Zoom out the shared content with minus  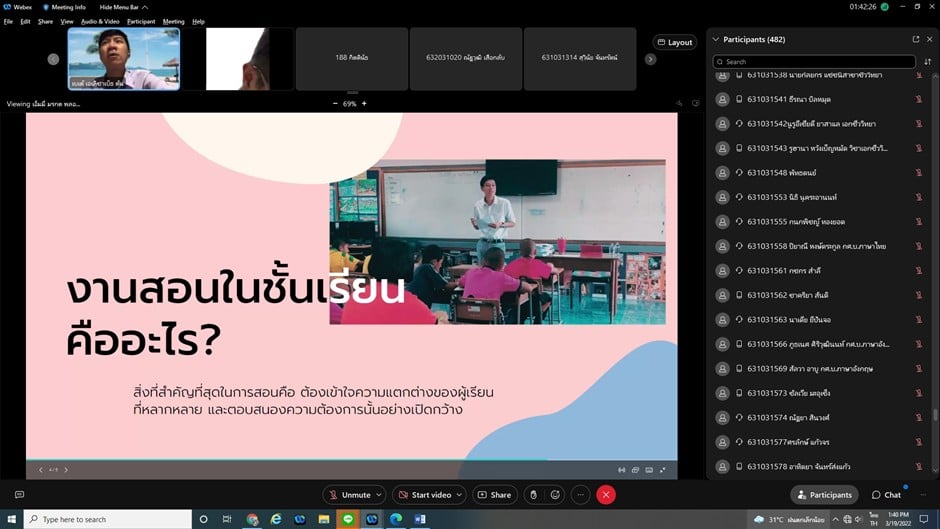[x=335, y=104]
